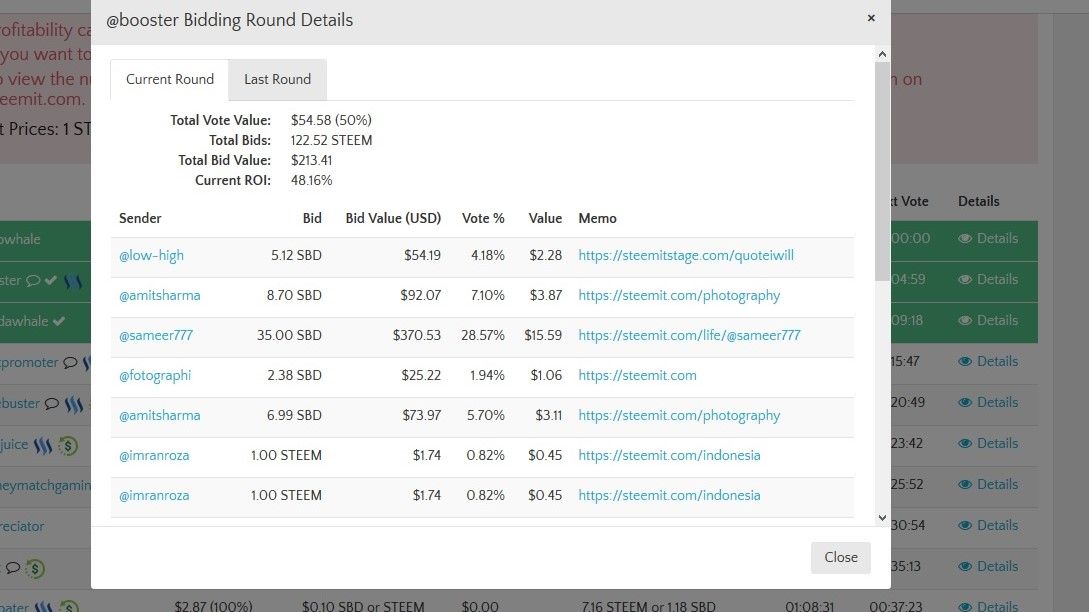Screen dimensions: 1089x612
Task: Click the '$370.53' bid value cell
Action: (x=417, y=336)
